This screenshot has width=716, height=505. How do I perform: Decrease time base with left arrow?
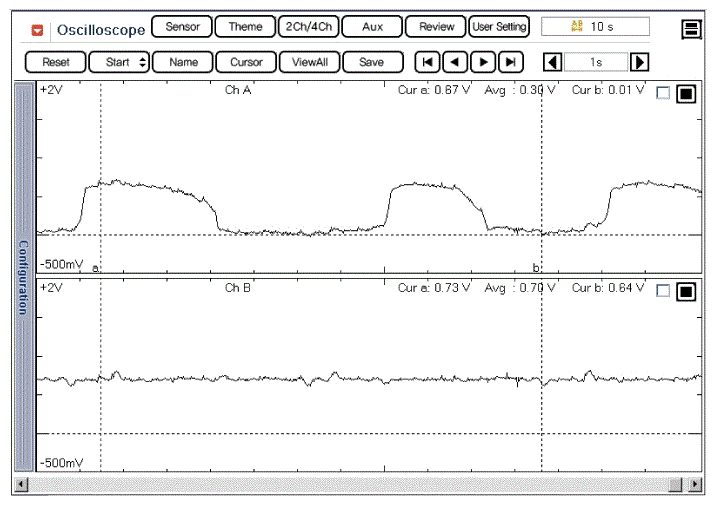tap(552, 62)
